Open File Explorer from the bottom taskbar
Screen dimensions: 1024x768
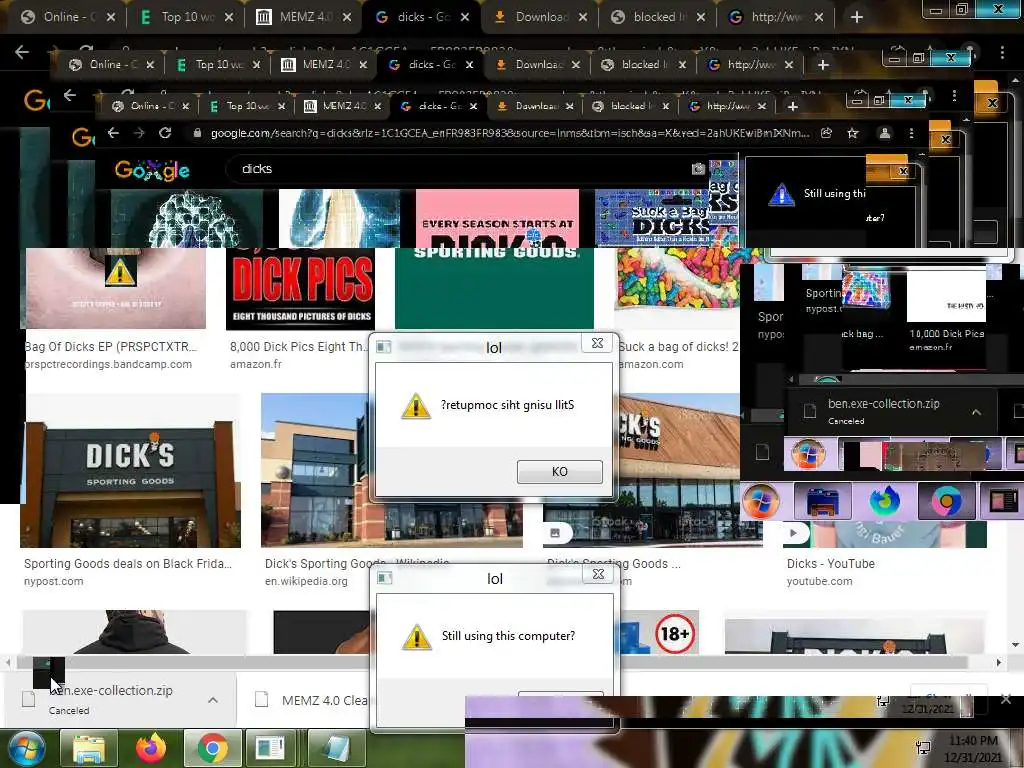coord(88,748)
